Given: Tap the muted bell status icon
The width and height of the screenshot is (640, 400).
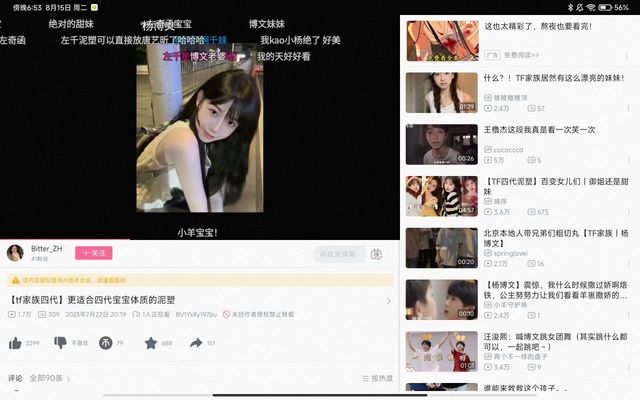Looking at the screenshot, I should click(580, 7).
